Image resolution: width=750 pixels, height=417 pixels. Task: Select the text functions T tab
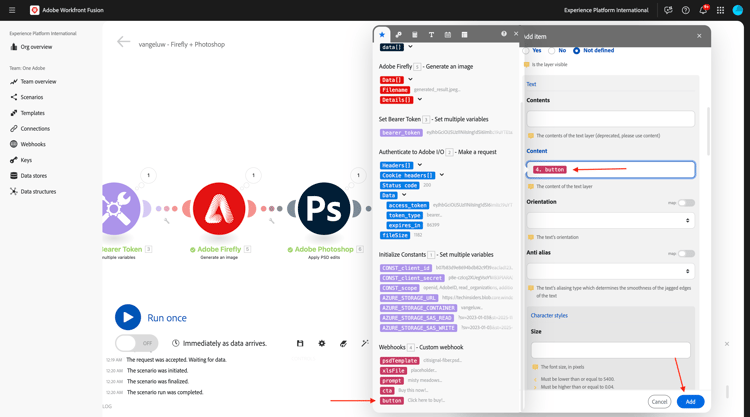pos(431,34)
